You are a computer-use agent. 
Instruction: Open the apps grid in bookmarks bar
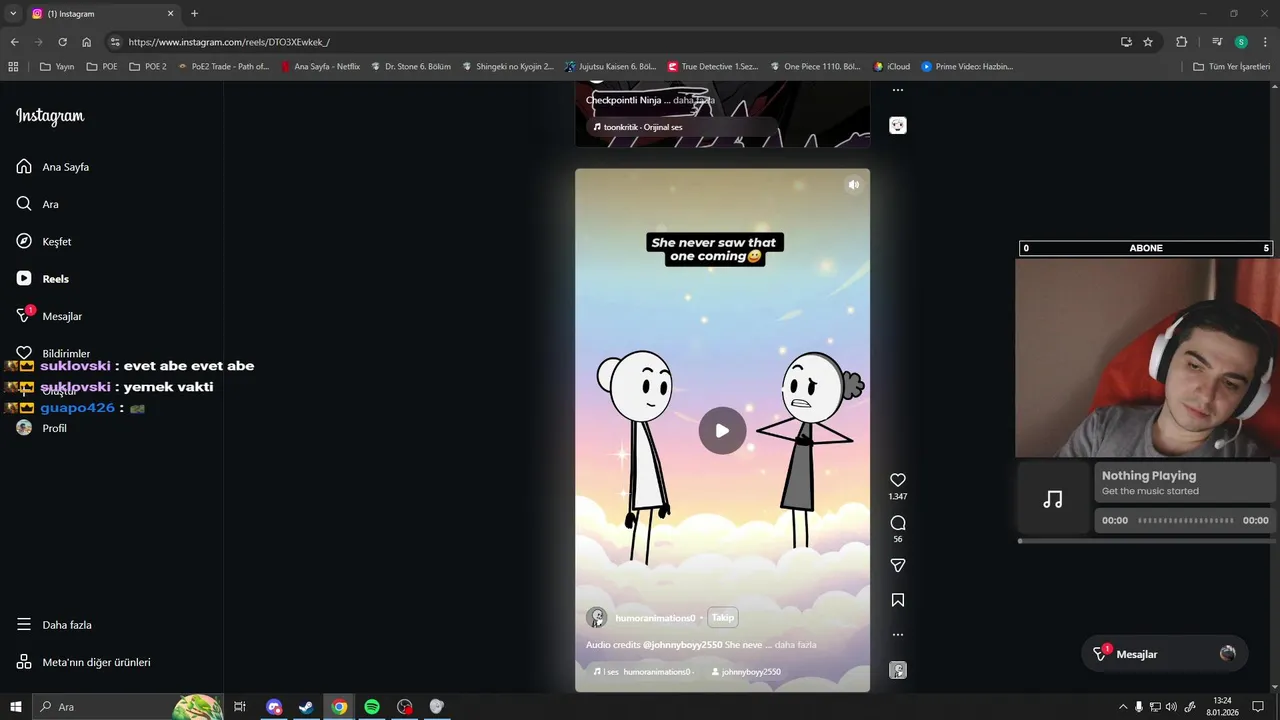13,67
